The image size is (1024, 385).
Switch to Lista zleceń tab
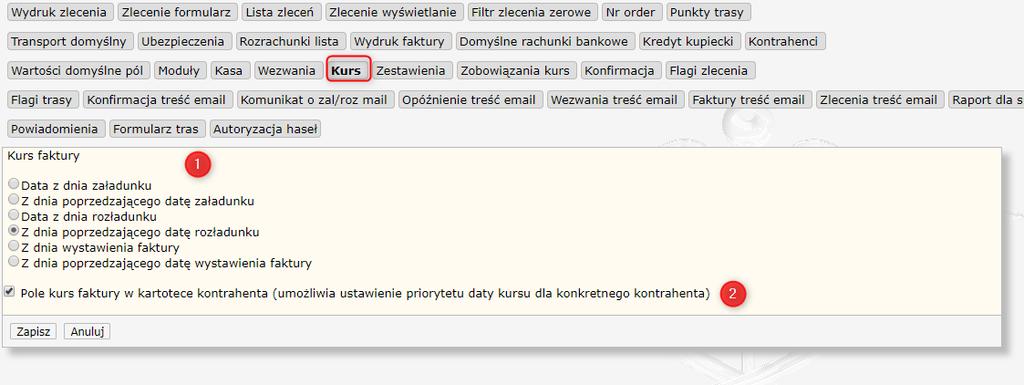[x=280, y=12]
